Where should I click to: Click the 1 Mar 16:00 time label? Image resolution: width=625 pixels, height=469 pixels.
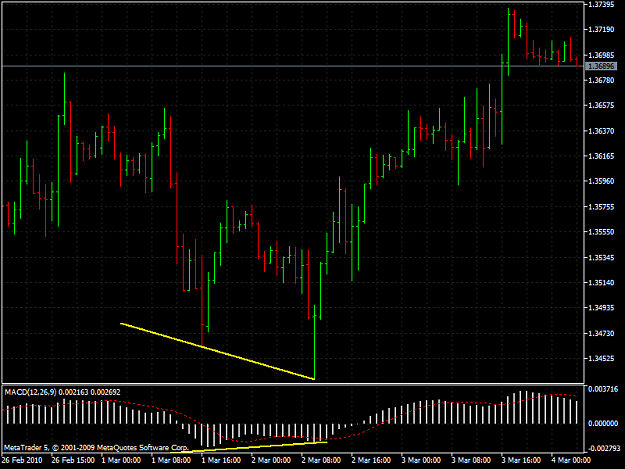(221, 460)
